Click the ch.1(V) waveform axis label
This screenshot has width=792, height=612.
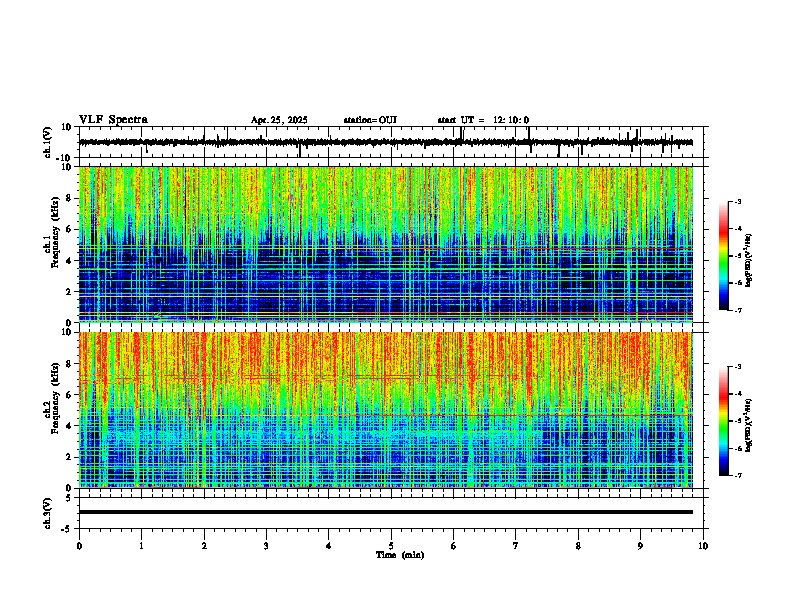(x=48, y=142)
